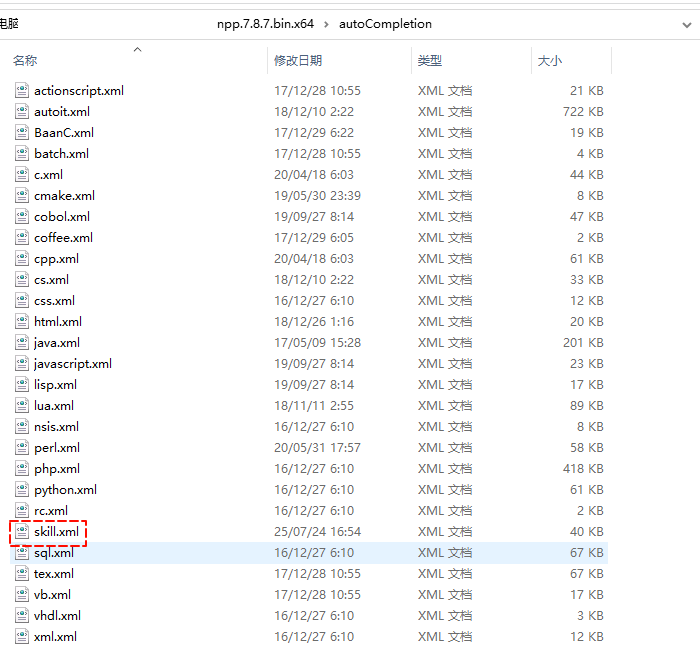700x659 pixels.
Task: Sort files by 类型 column header
Action: 430,61
